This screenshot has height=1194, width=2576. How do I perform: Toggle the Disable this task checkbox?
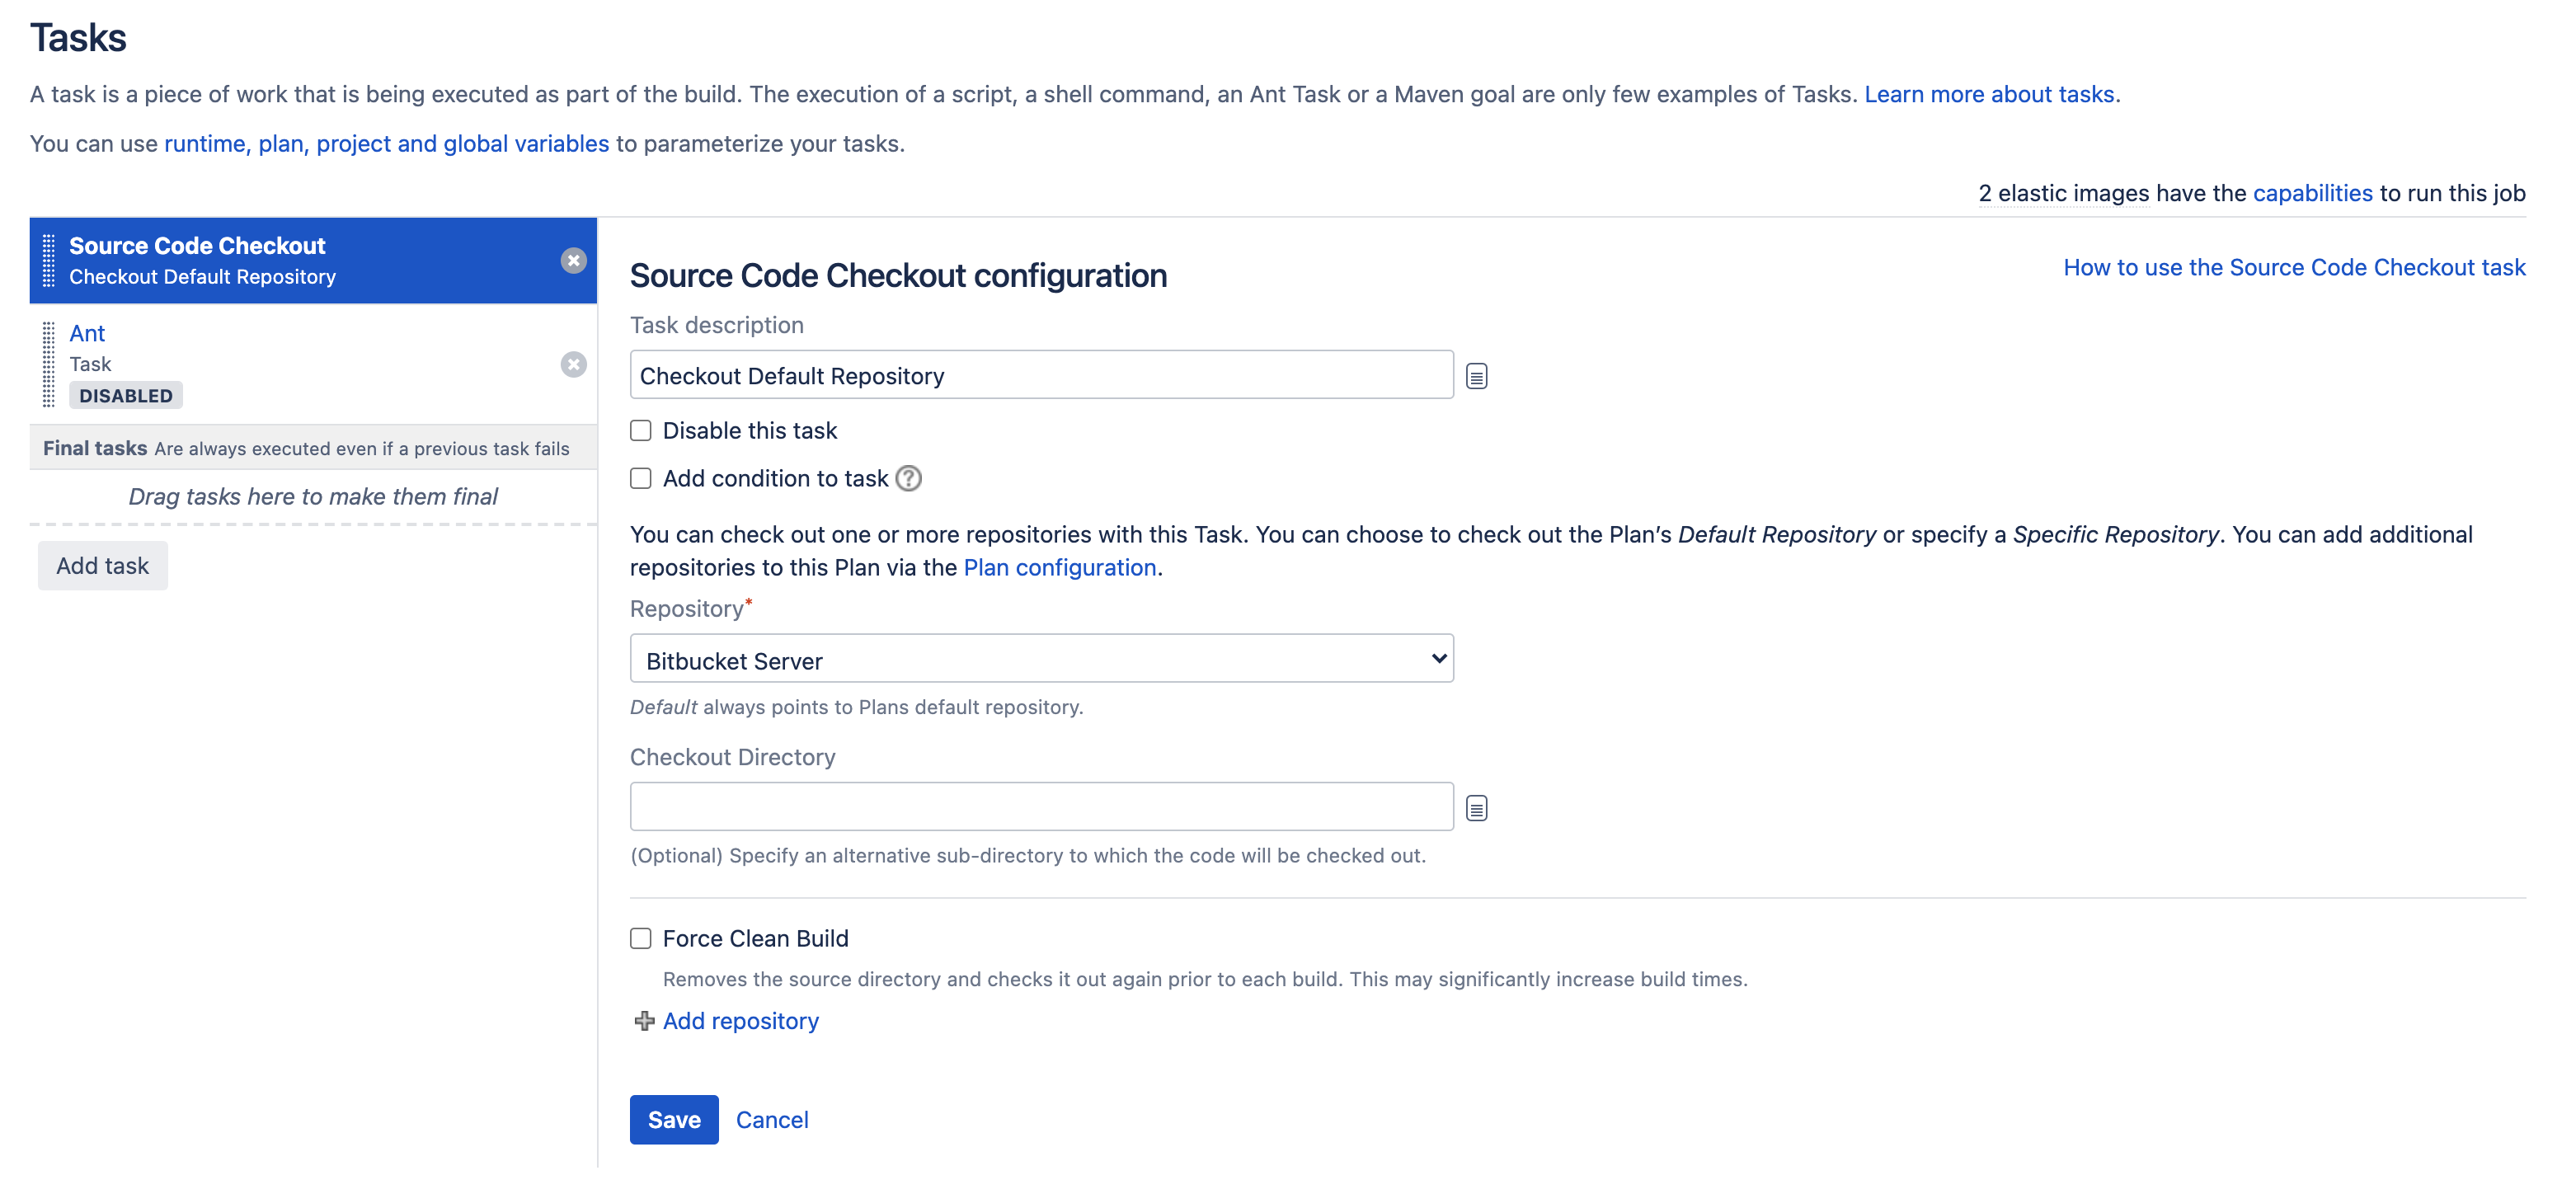(x=642, y=430)
